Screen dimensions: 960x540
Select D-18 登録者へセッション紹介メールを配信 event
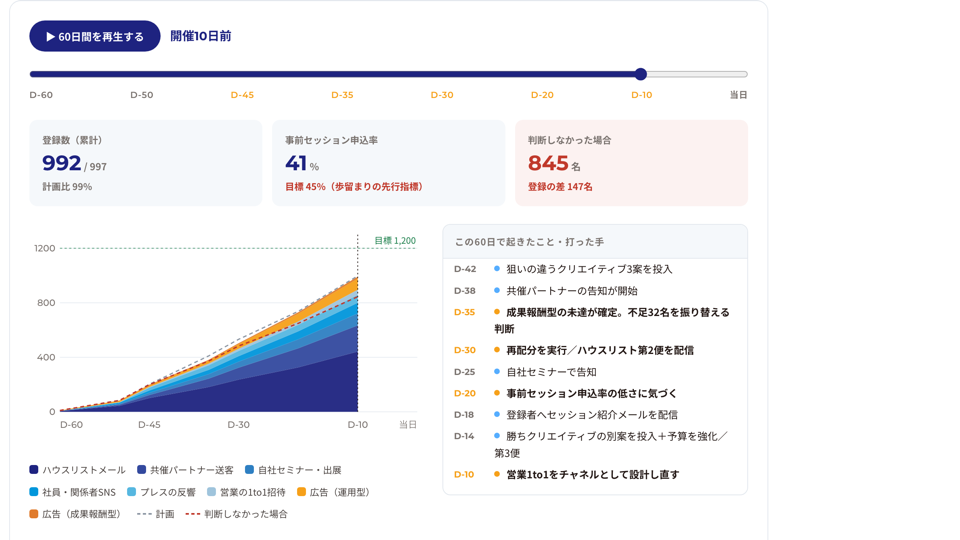pyautogui.click(x=594, y=414)
